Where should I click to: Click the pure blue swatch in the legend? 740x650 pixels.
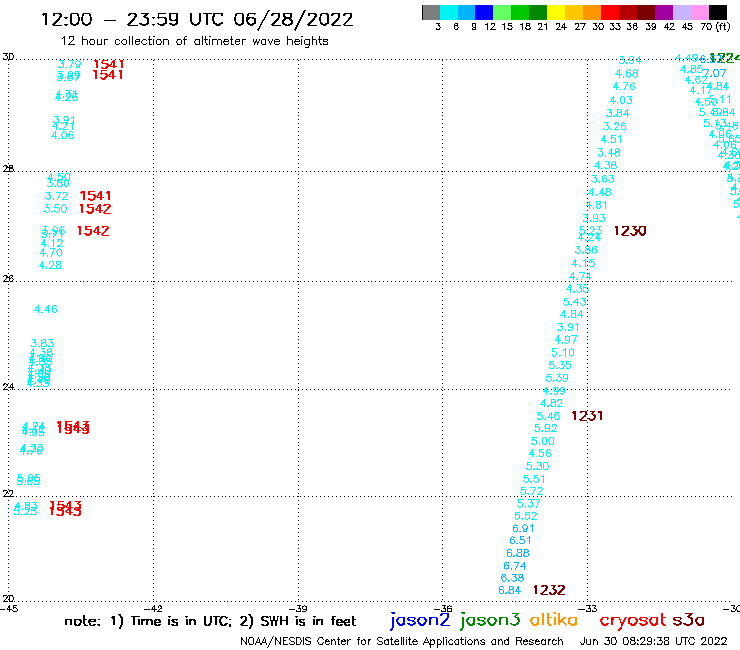coord(484,12)
